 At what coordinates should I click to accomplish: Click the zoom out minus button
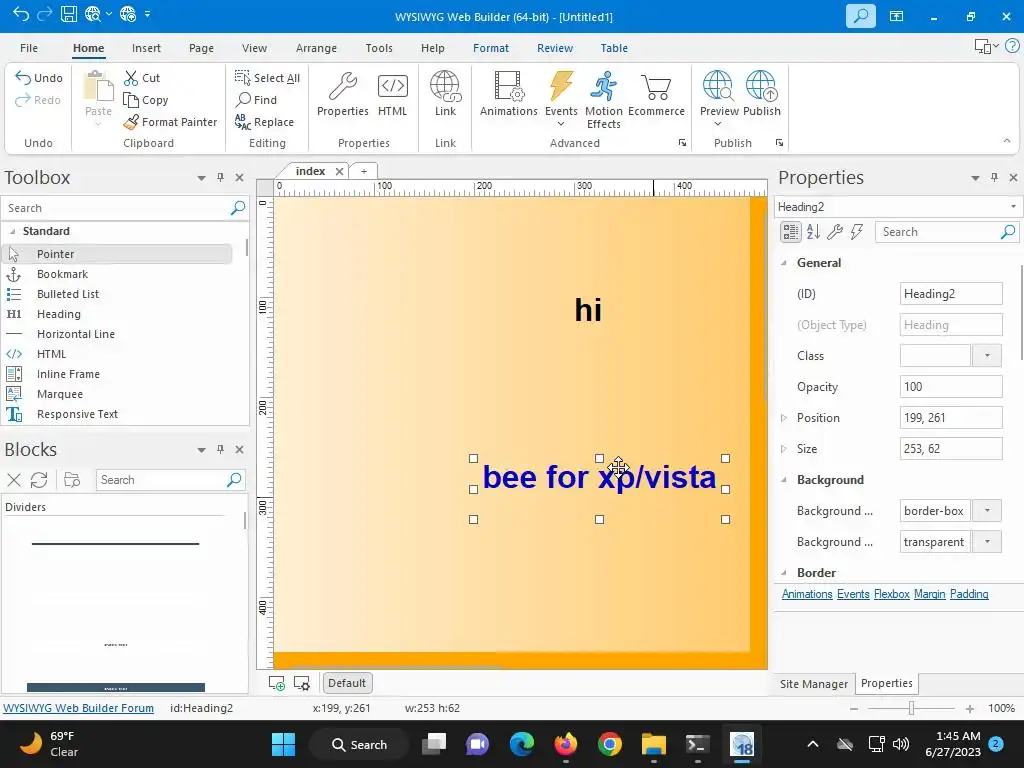click(x=854, y=709)
